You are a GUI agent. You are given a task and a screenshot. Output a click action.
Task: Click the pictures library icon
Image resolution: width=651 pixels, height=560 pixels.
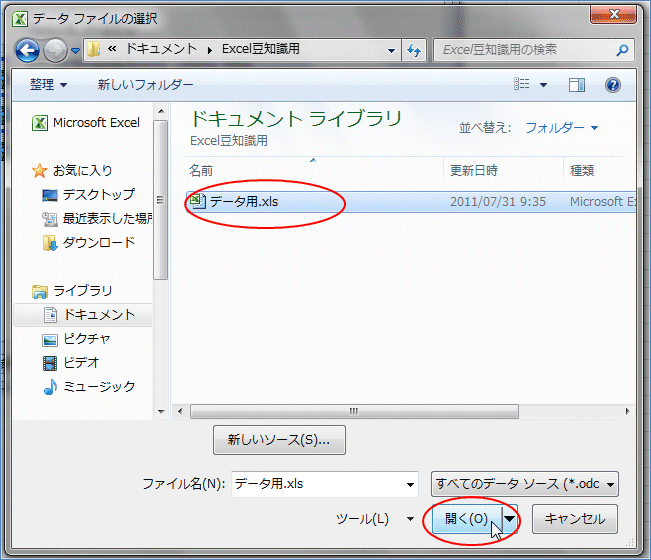click(50, 340)
